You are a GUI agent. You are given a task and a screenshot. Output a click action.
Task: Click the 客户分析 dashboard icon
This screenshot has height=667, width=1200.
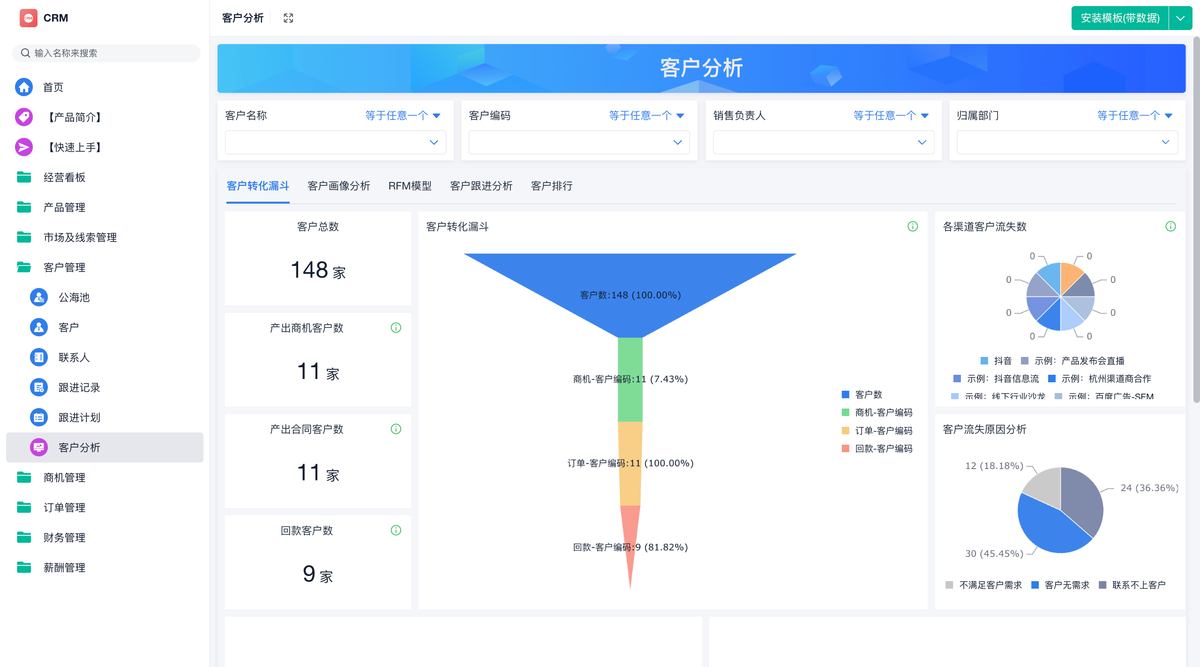tap(39, 447)
